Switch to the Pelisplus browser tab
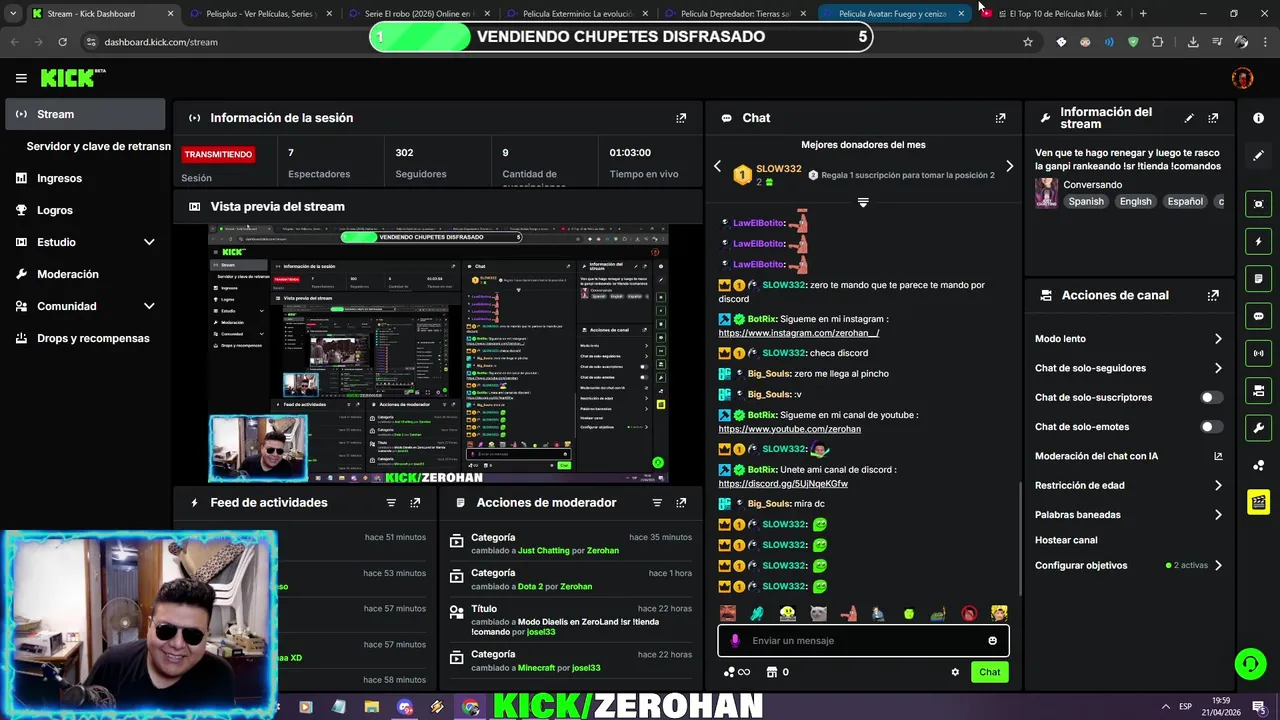Viewport: 1280px width, 720px height. (x=262, y=14)
